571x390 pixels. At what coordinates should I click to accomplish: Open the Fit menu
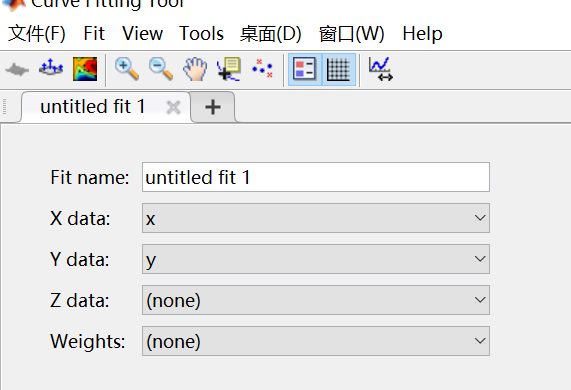click(94, 34)
